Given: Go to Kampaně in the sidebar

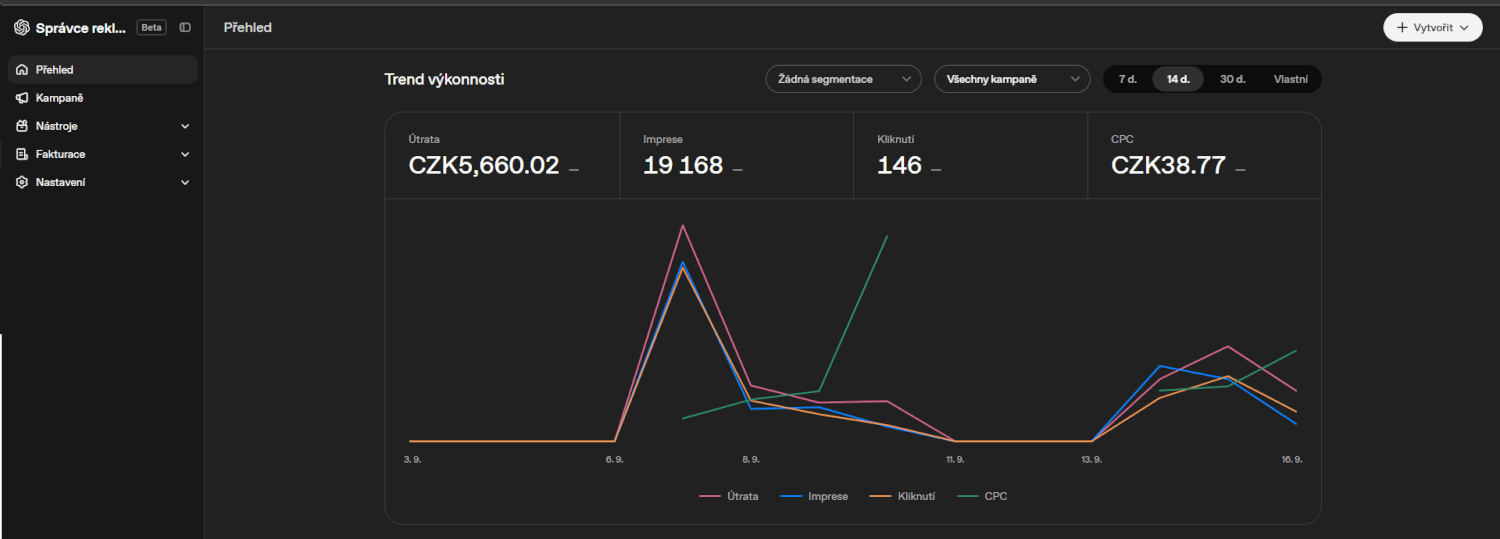Looking at the screenshot, I should coord(103,98).
